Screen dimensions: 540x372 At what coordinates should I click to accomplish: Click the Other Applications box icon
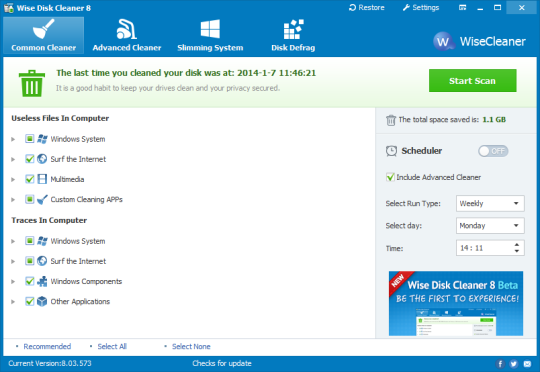coord(42,301)
